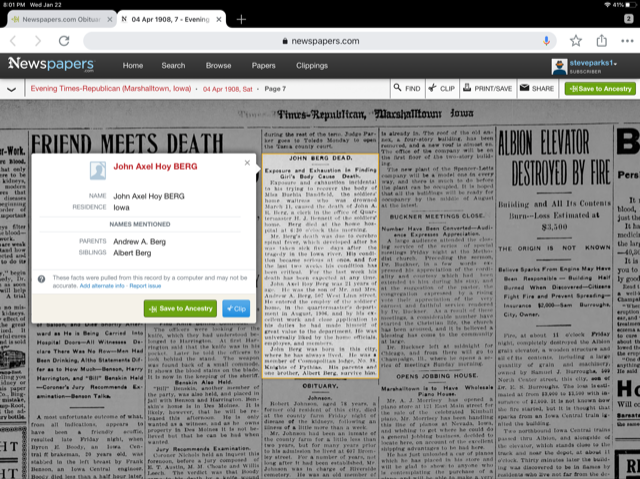The image size is (640, 479).
Task: Go forward with the browser forward arrow
Action: 38,41
